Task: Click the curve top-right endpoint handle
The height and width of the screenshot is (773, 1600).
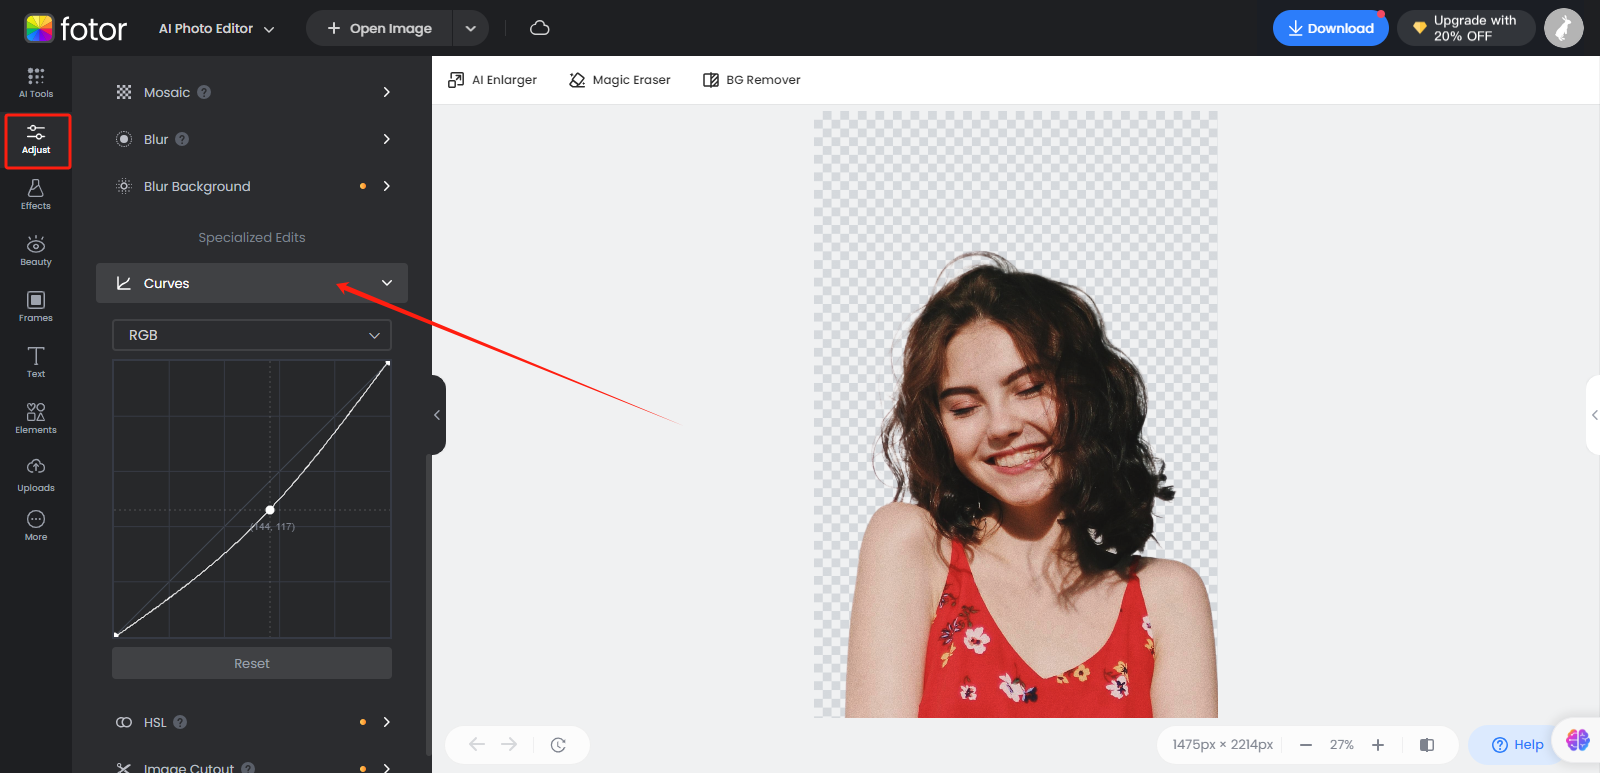Action: (388, 363)
